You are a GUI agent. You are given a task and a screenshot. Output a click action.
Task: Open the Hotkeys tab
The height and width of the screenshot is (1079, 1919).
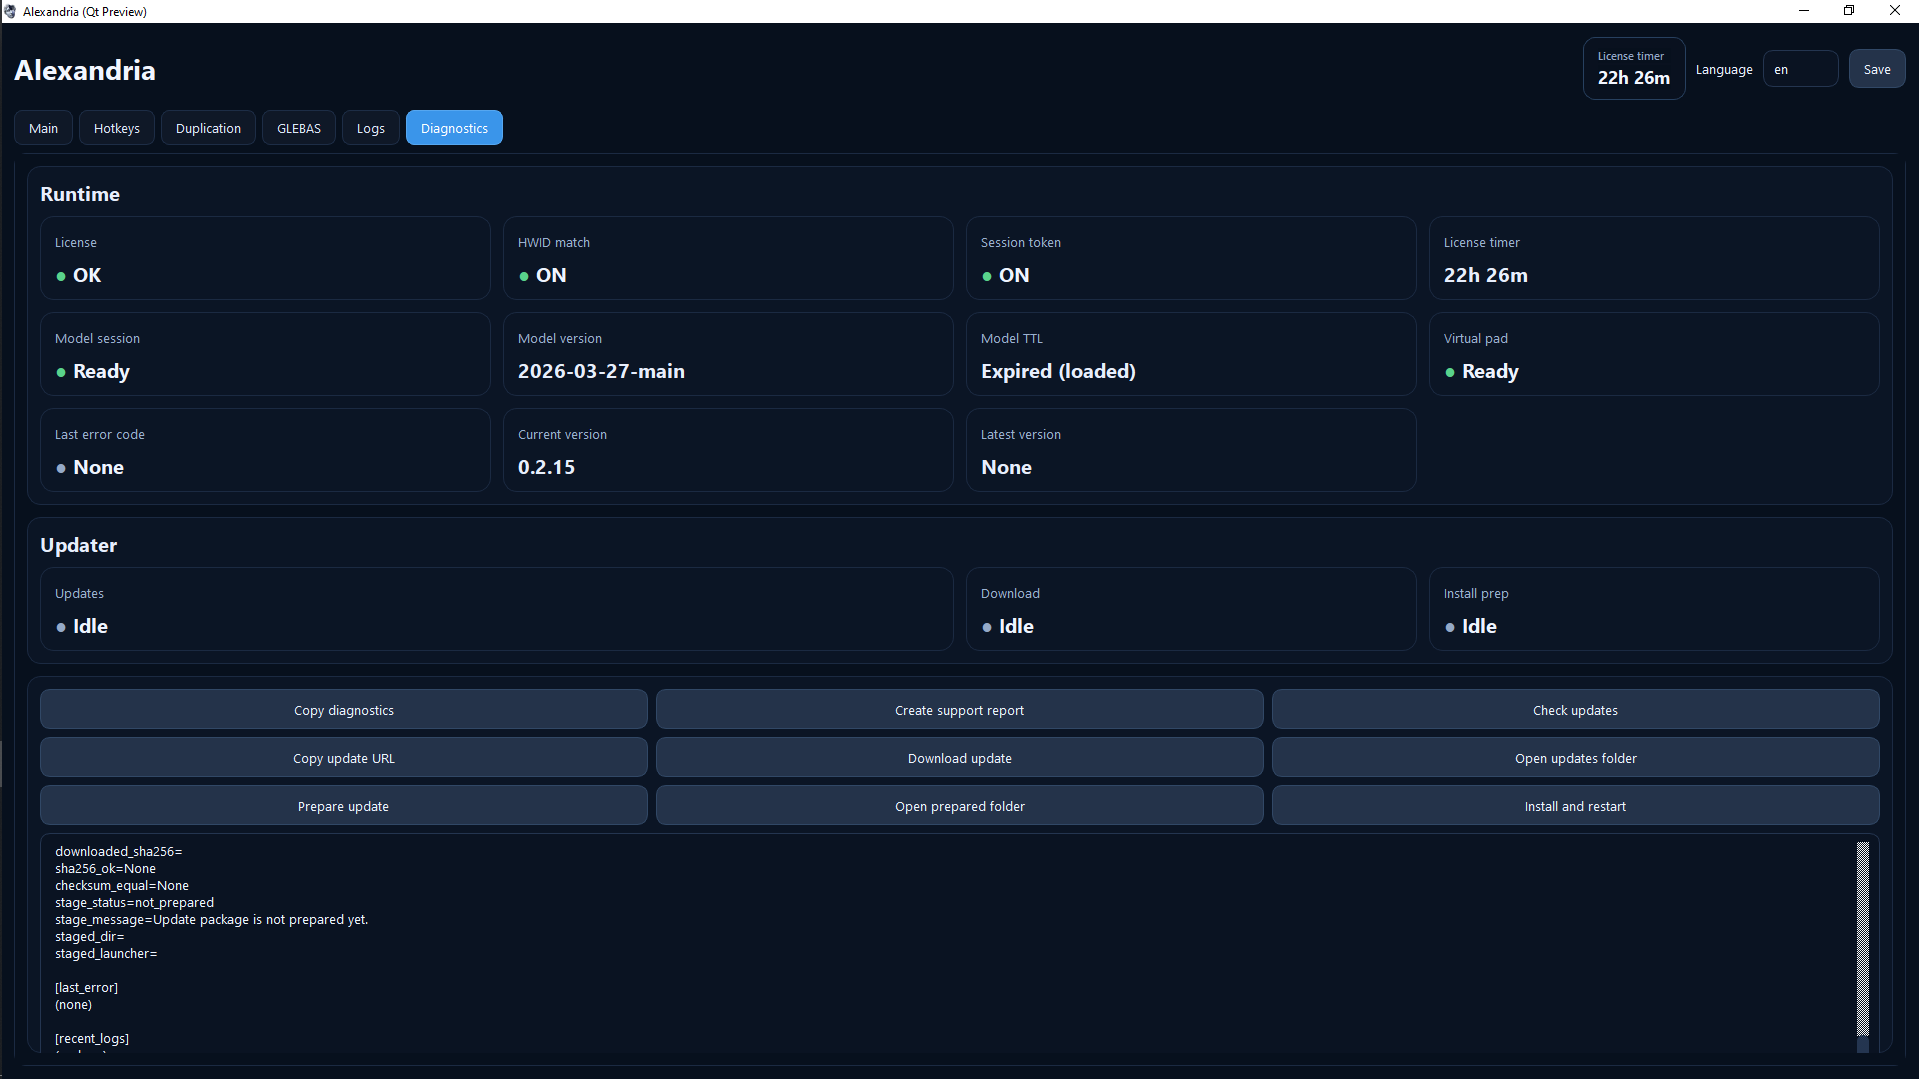click(117, 128)
